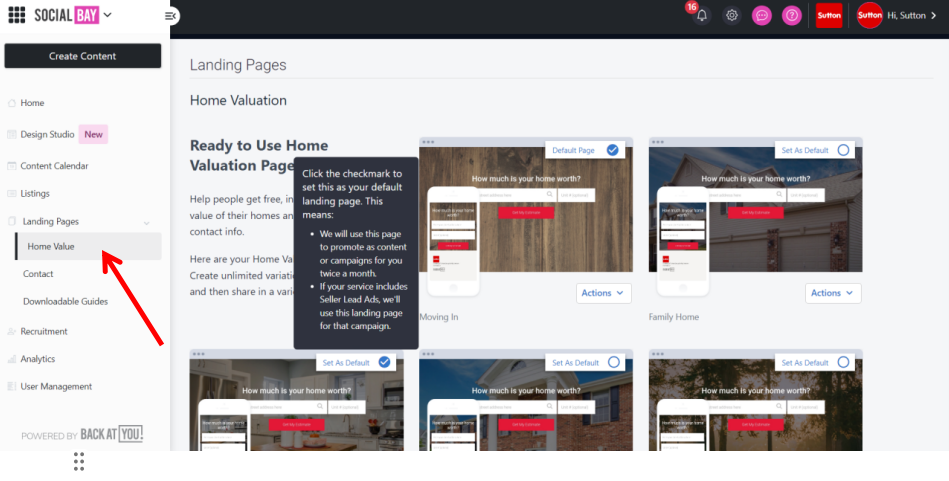Click the Design Studio sidebar icon

(11, 134)
